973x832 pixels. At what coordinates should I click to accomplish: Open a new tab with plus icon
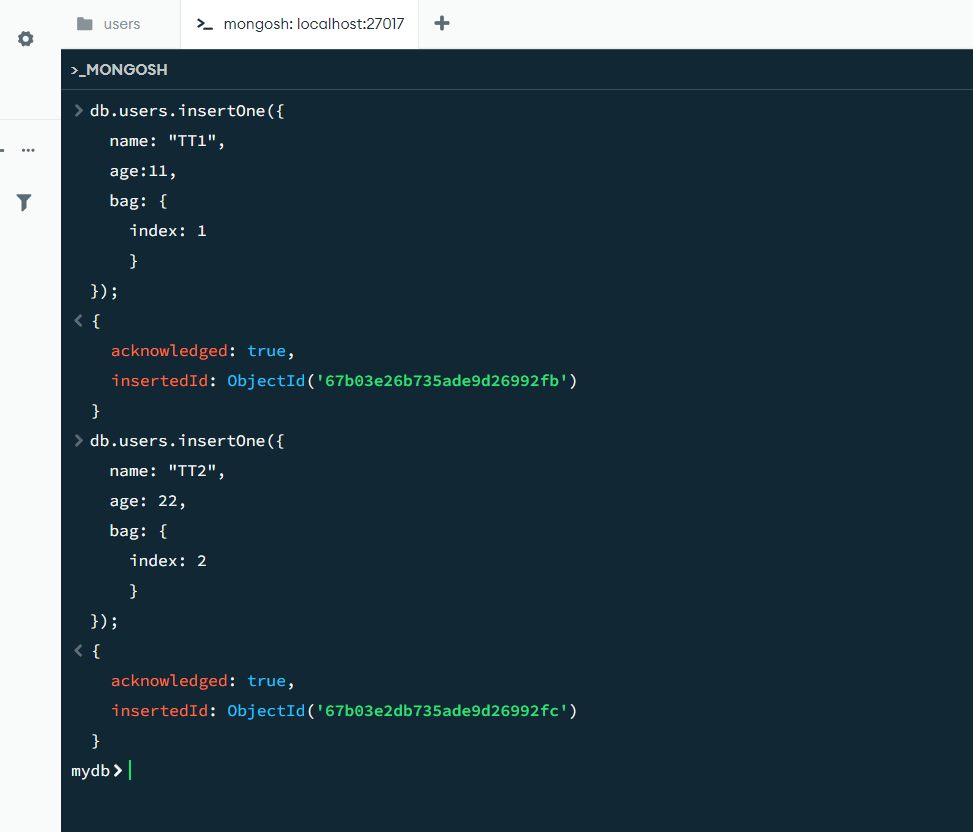pyautogui.click(x=442, y=23)
